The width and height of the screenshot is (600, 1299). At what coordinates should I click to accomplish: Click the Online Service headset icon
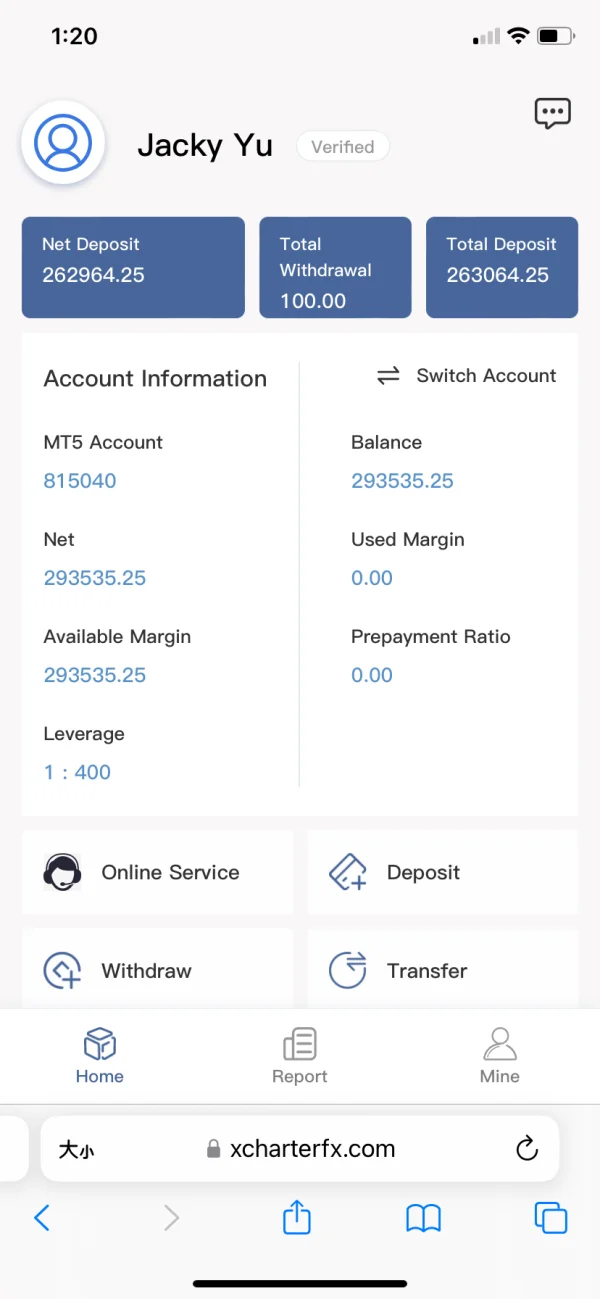(x=62, y=872)
